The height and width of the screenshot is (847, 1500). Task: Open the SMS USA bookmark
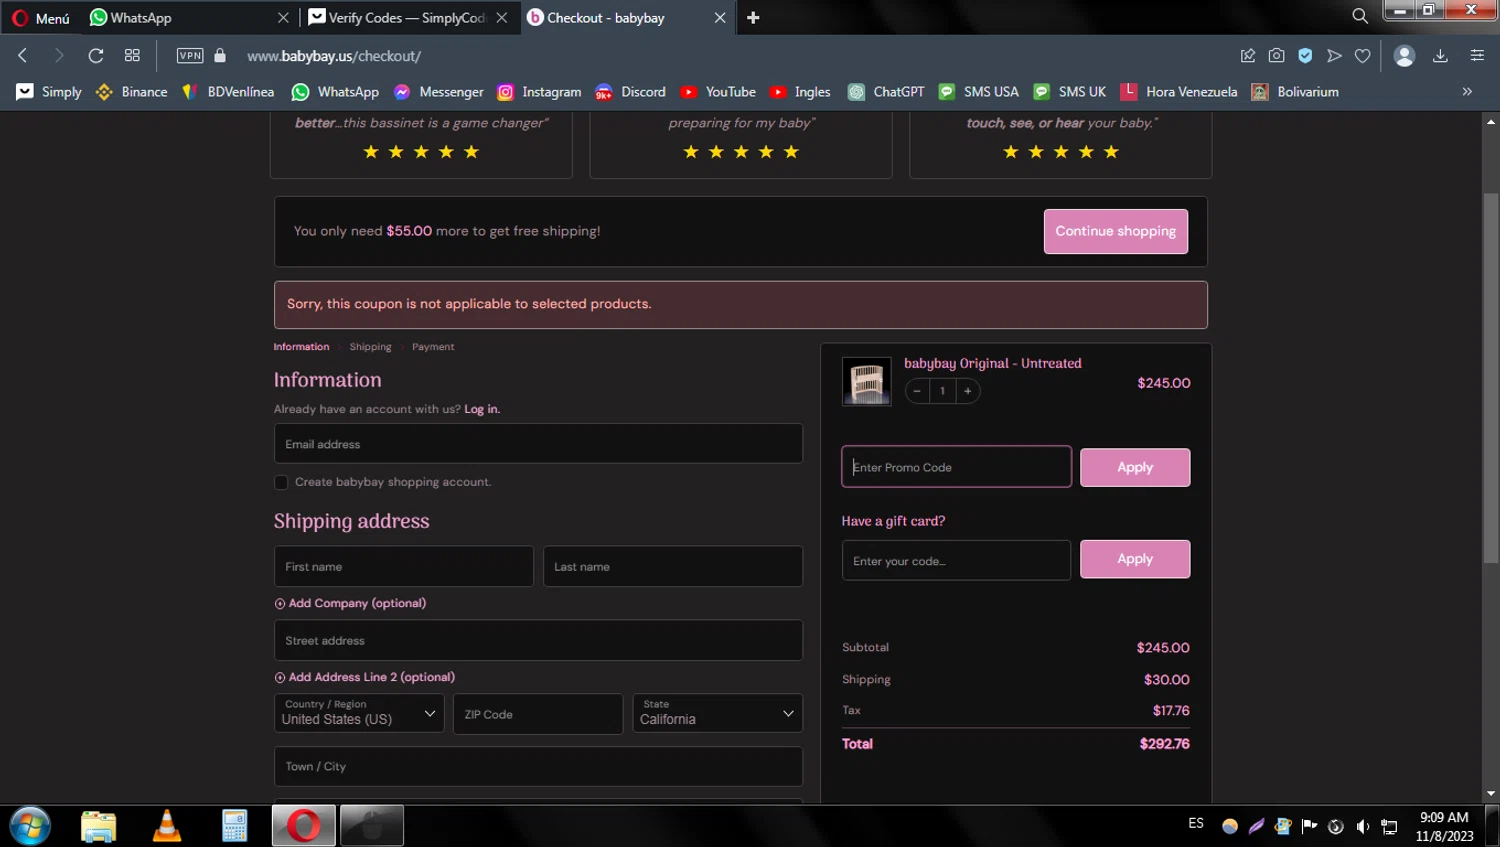978,92
